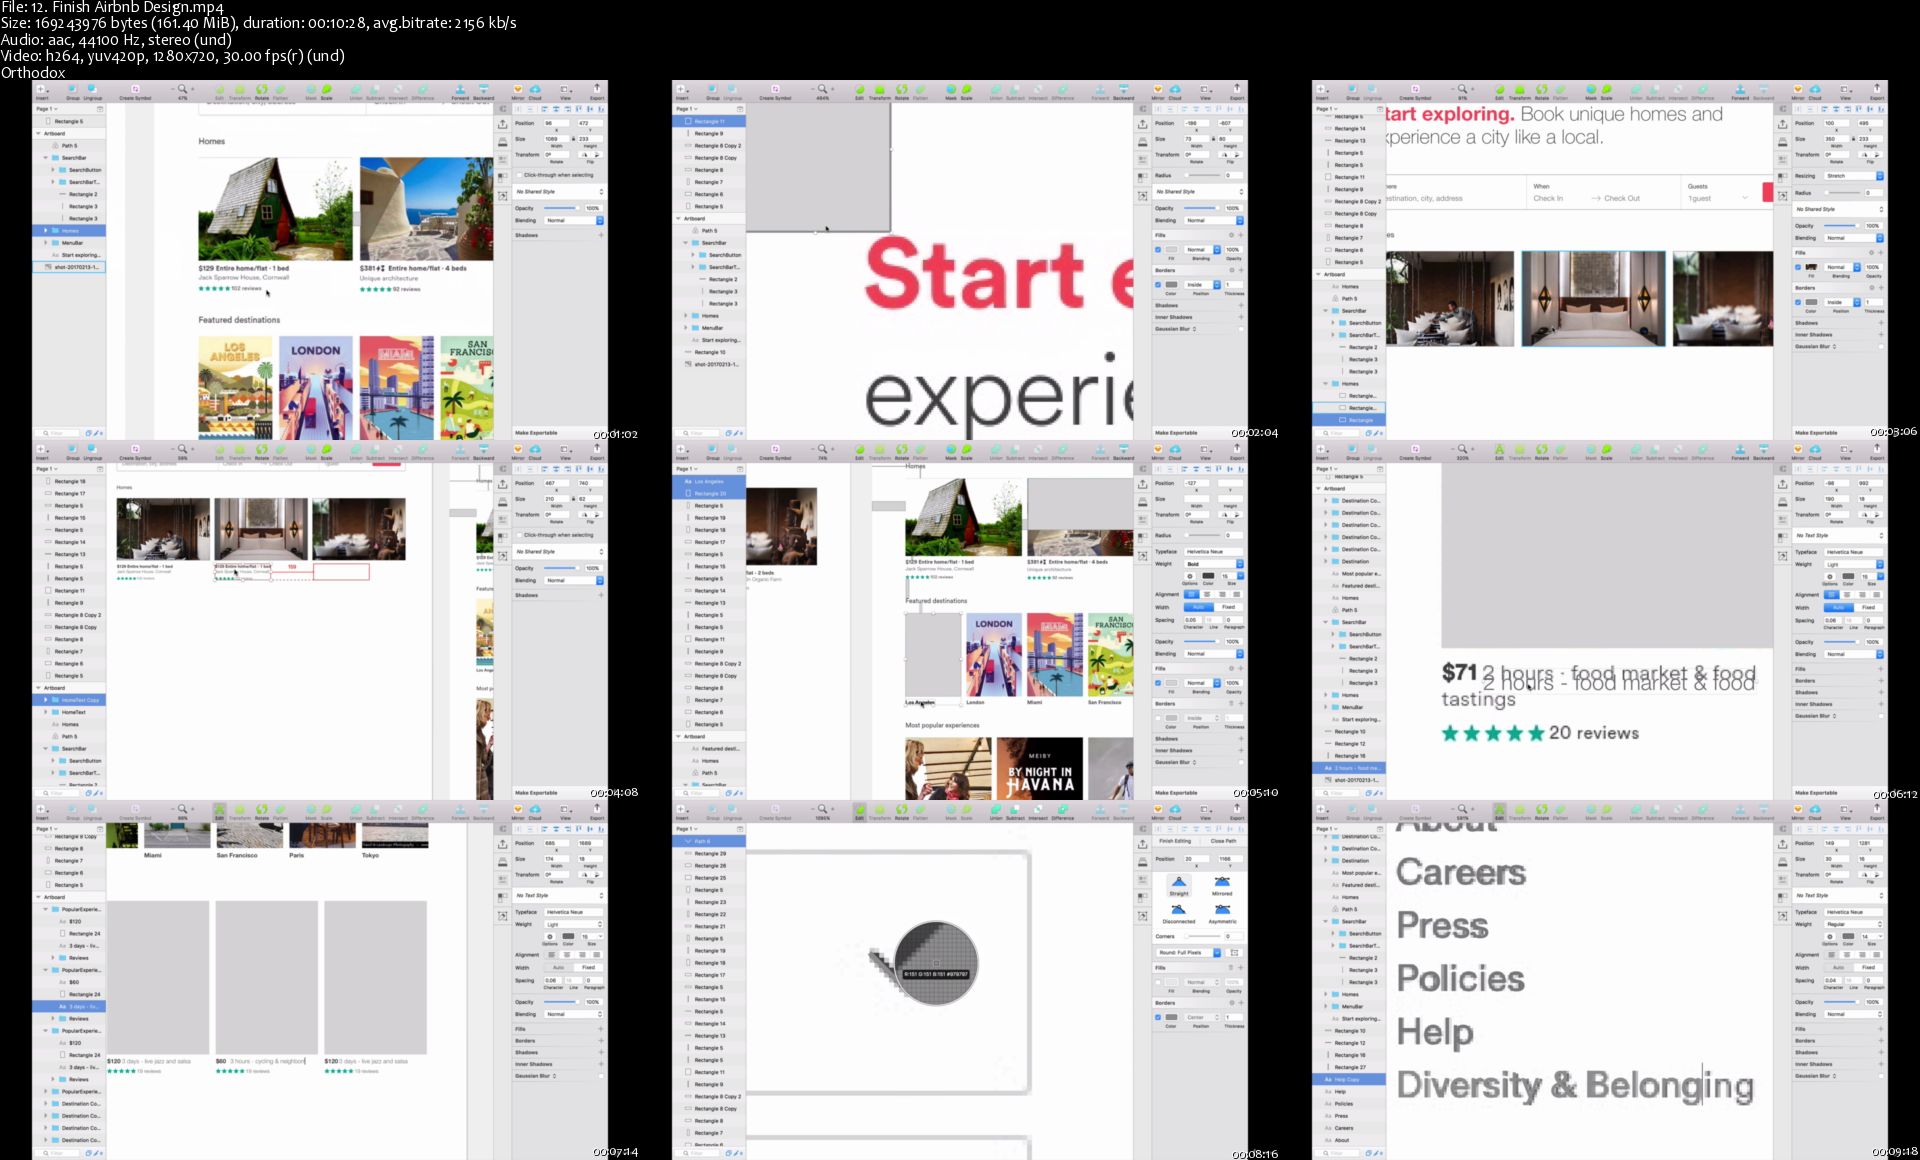1920x1160 pixels.
Task: Toggle the Fills checkbox in the top-right frame
Action: pyautogui.click(x=1798, y=267)
